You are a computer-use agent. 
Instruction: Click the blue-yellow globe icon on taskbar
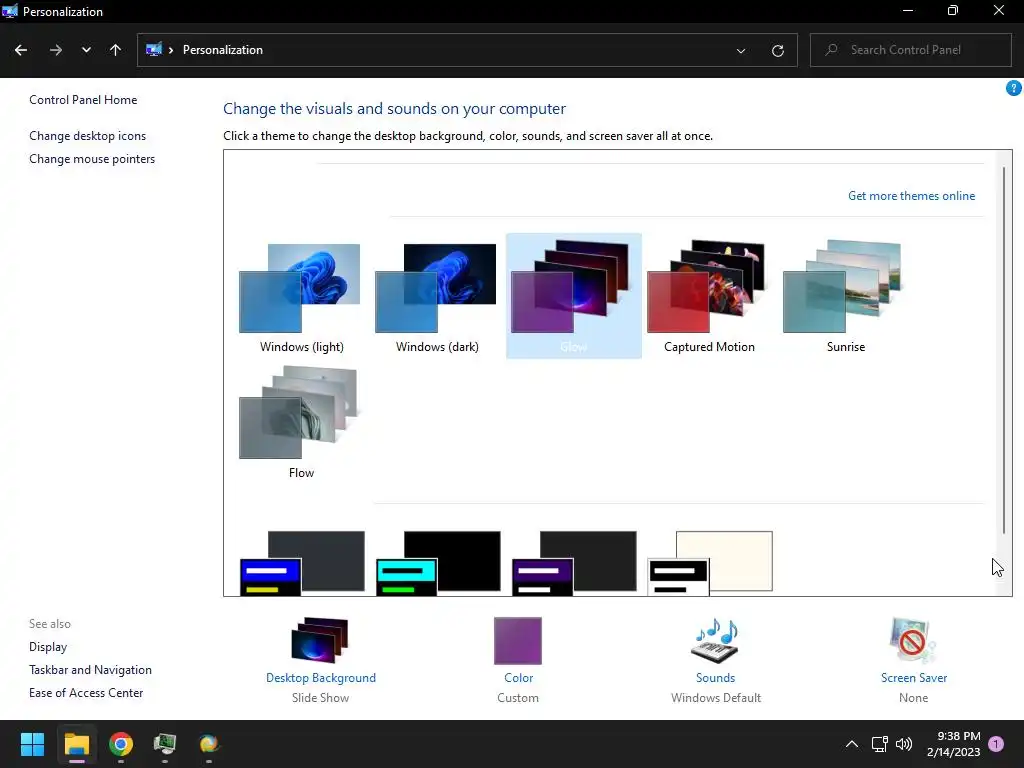[x=208, y=744]
